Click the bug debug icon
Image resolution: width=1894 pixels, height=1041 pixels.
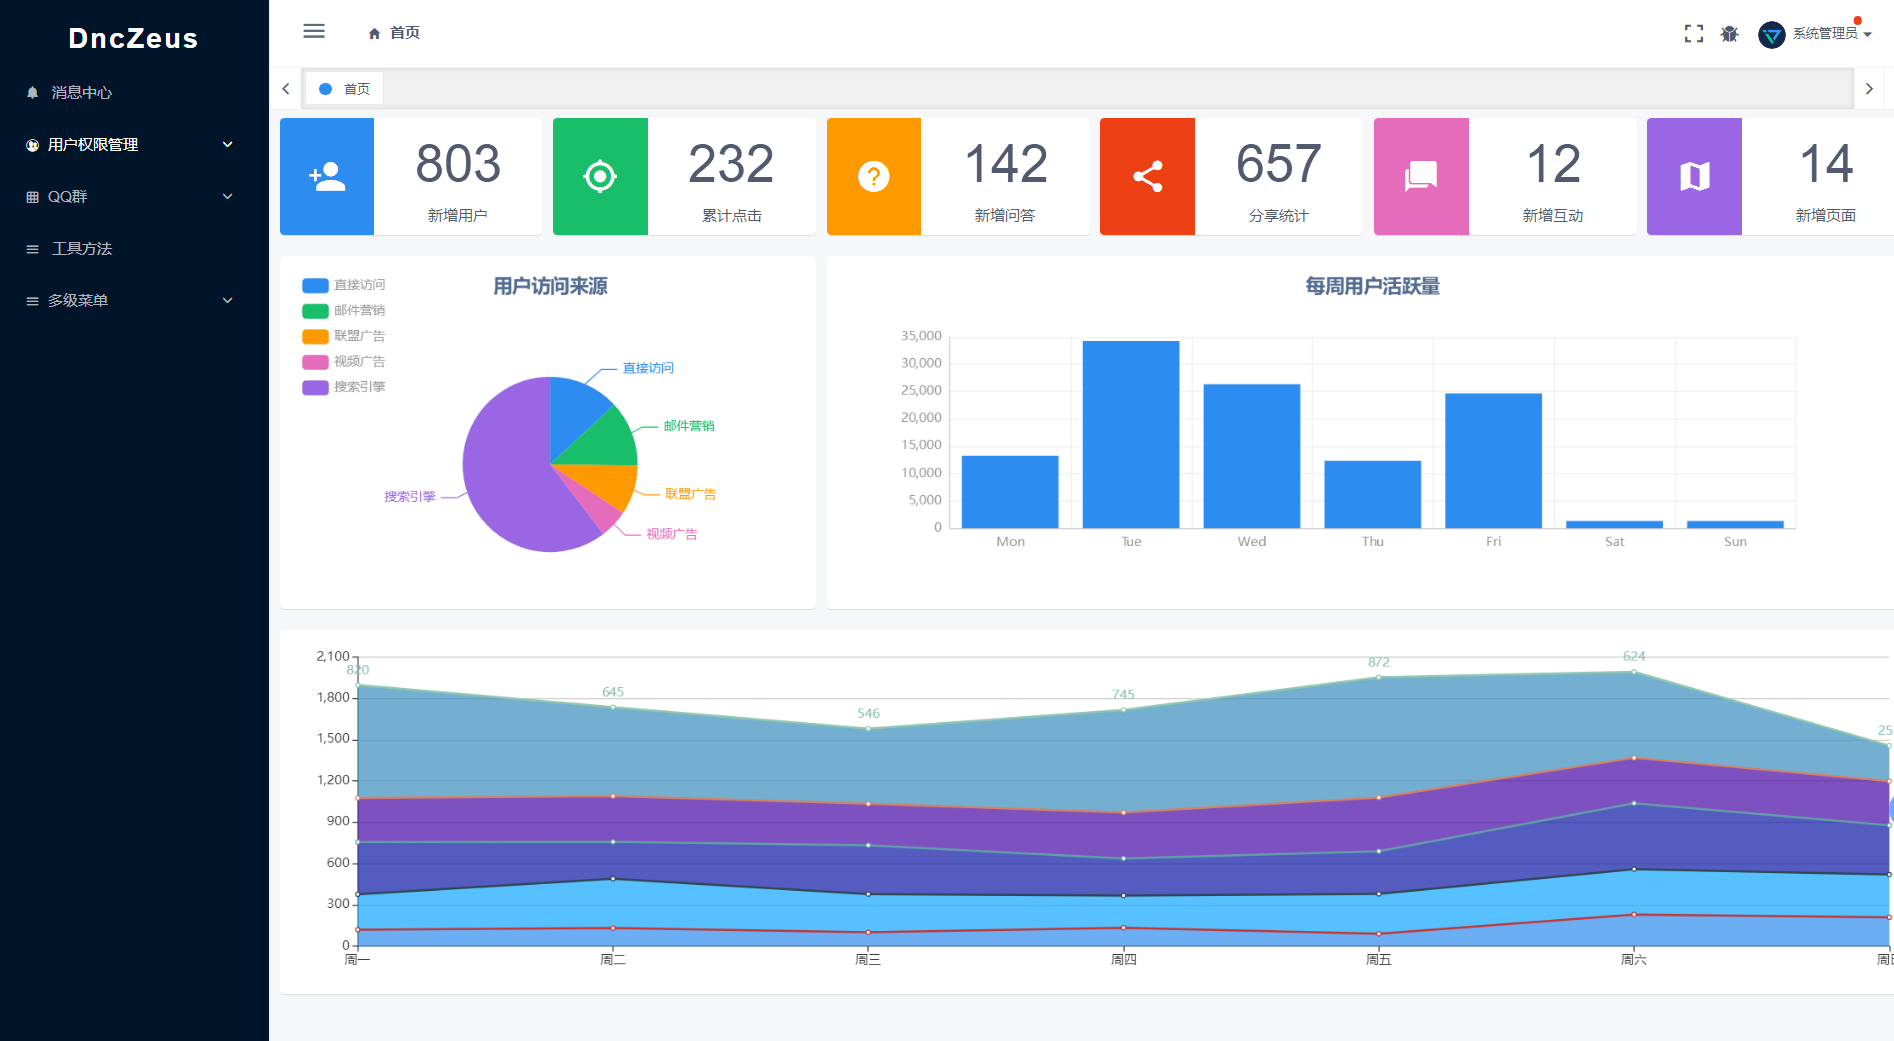[x=1730, y=34]
